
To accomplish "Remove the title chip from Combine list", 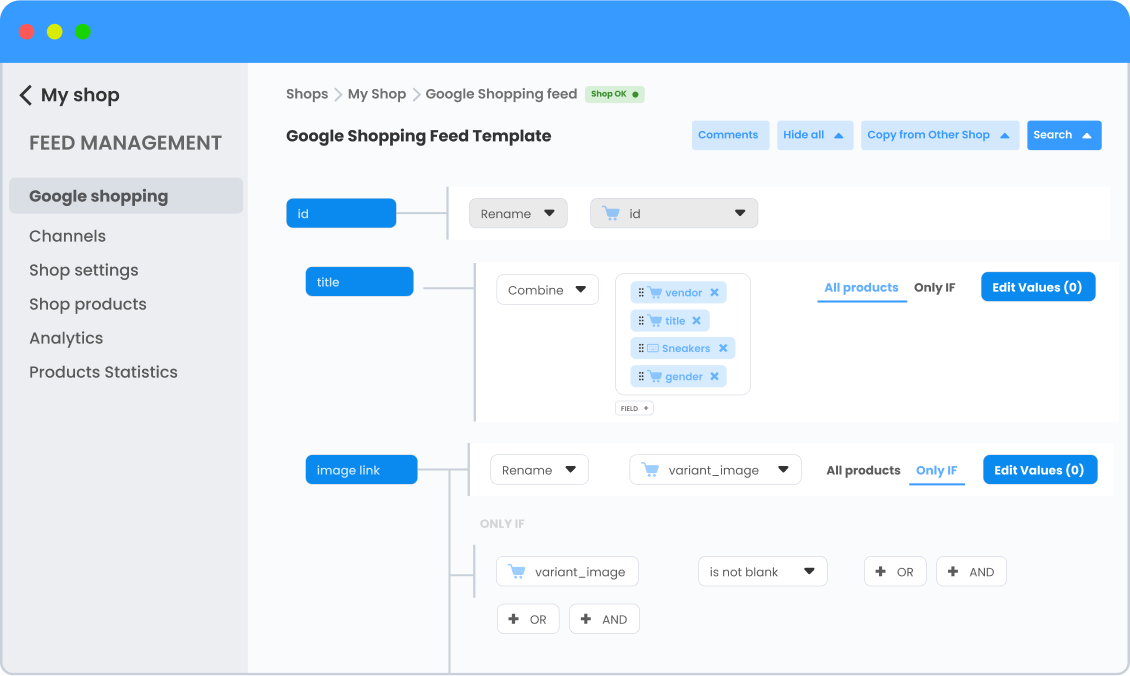I will (x=697, y=321).
